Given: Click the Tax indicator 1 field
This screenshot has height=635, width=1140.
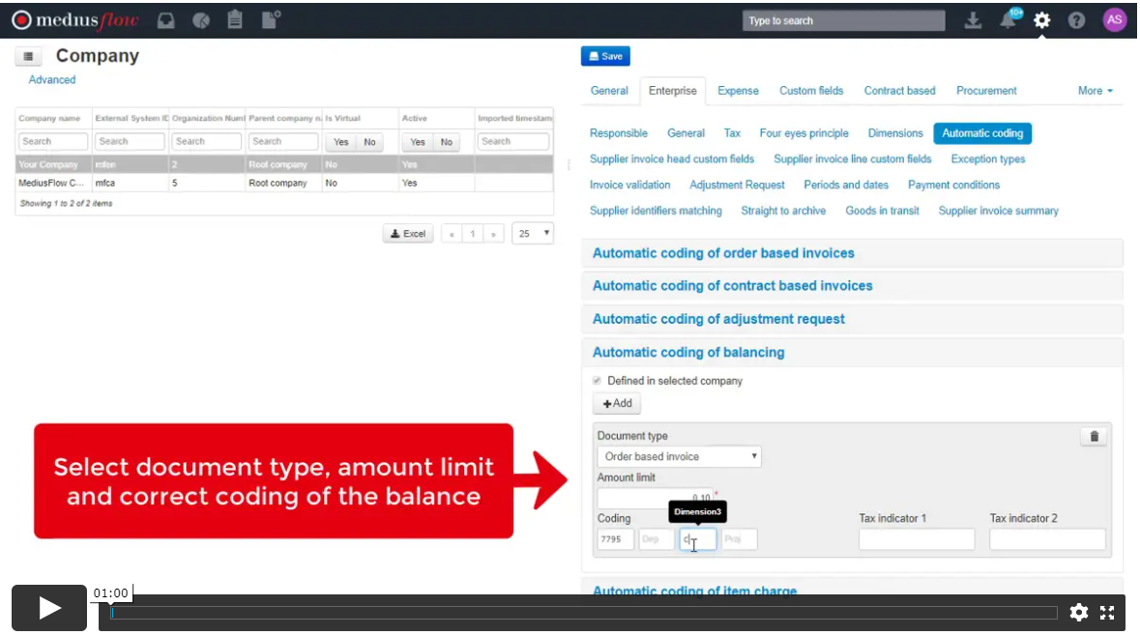Looking at the screenshot, I should (x=916, y=540).
